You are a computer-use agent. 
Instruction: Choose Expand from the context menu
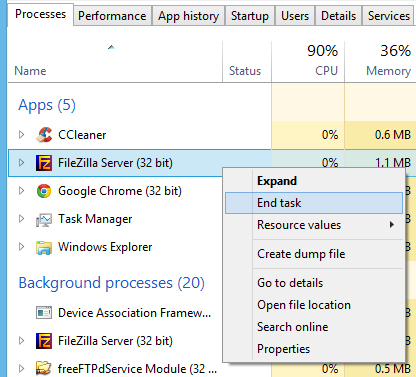pos(314,181)
